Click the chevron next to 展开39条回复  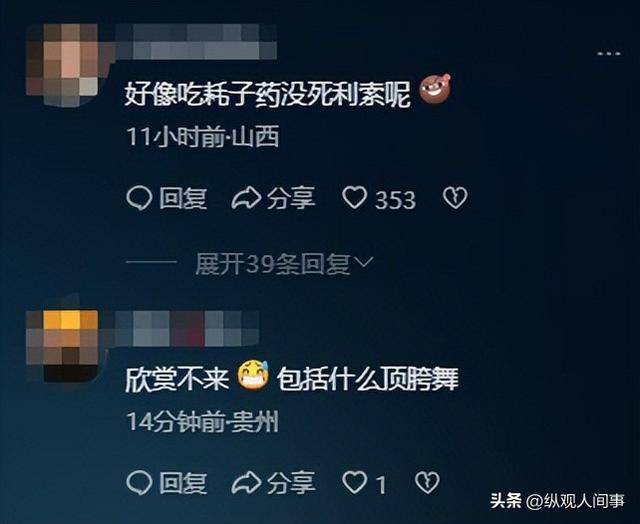363,262
